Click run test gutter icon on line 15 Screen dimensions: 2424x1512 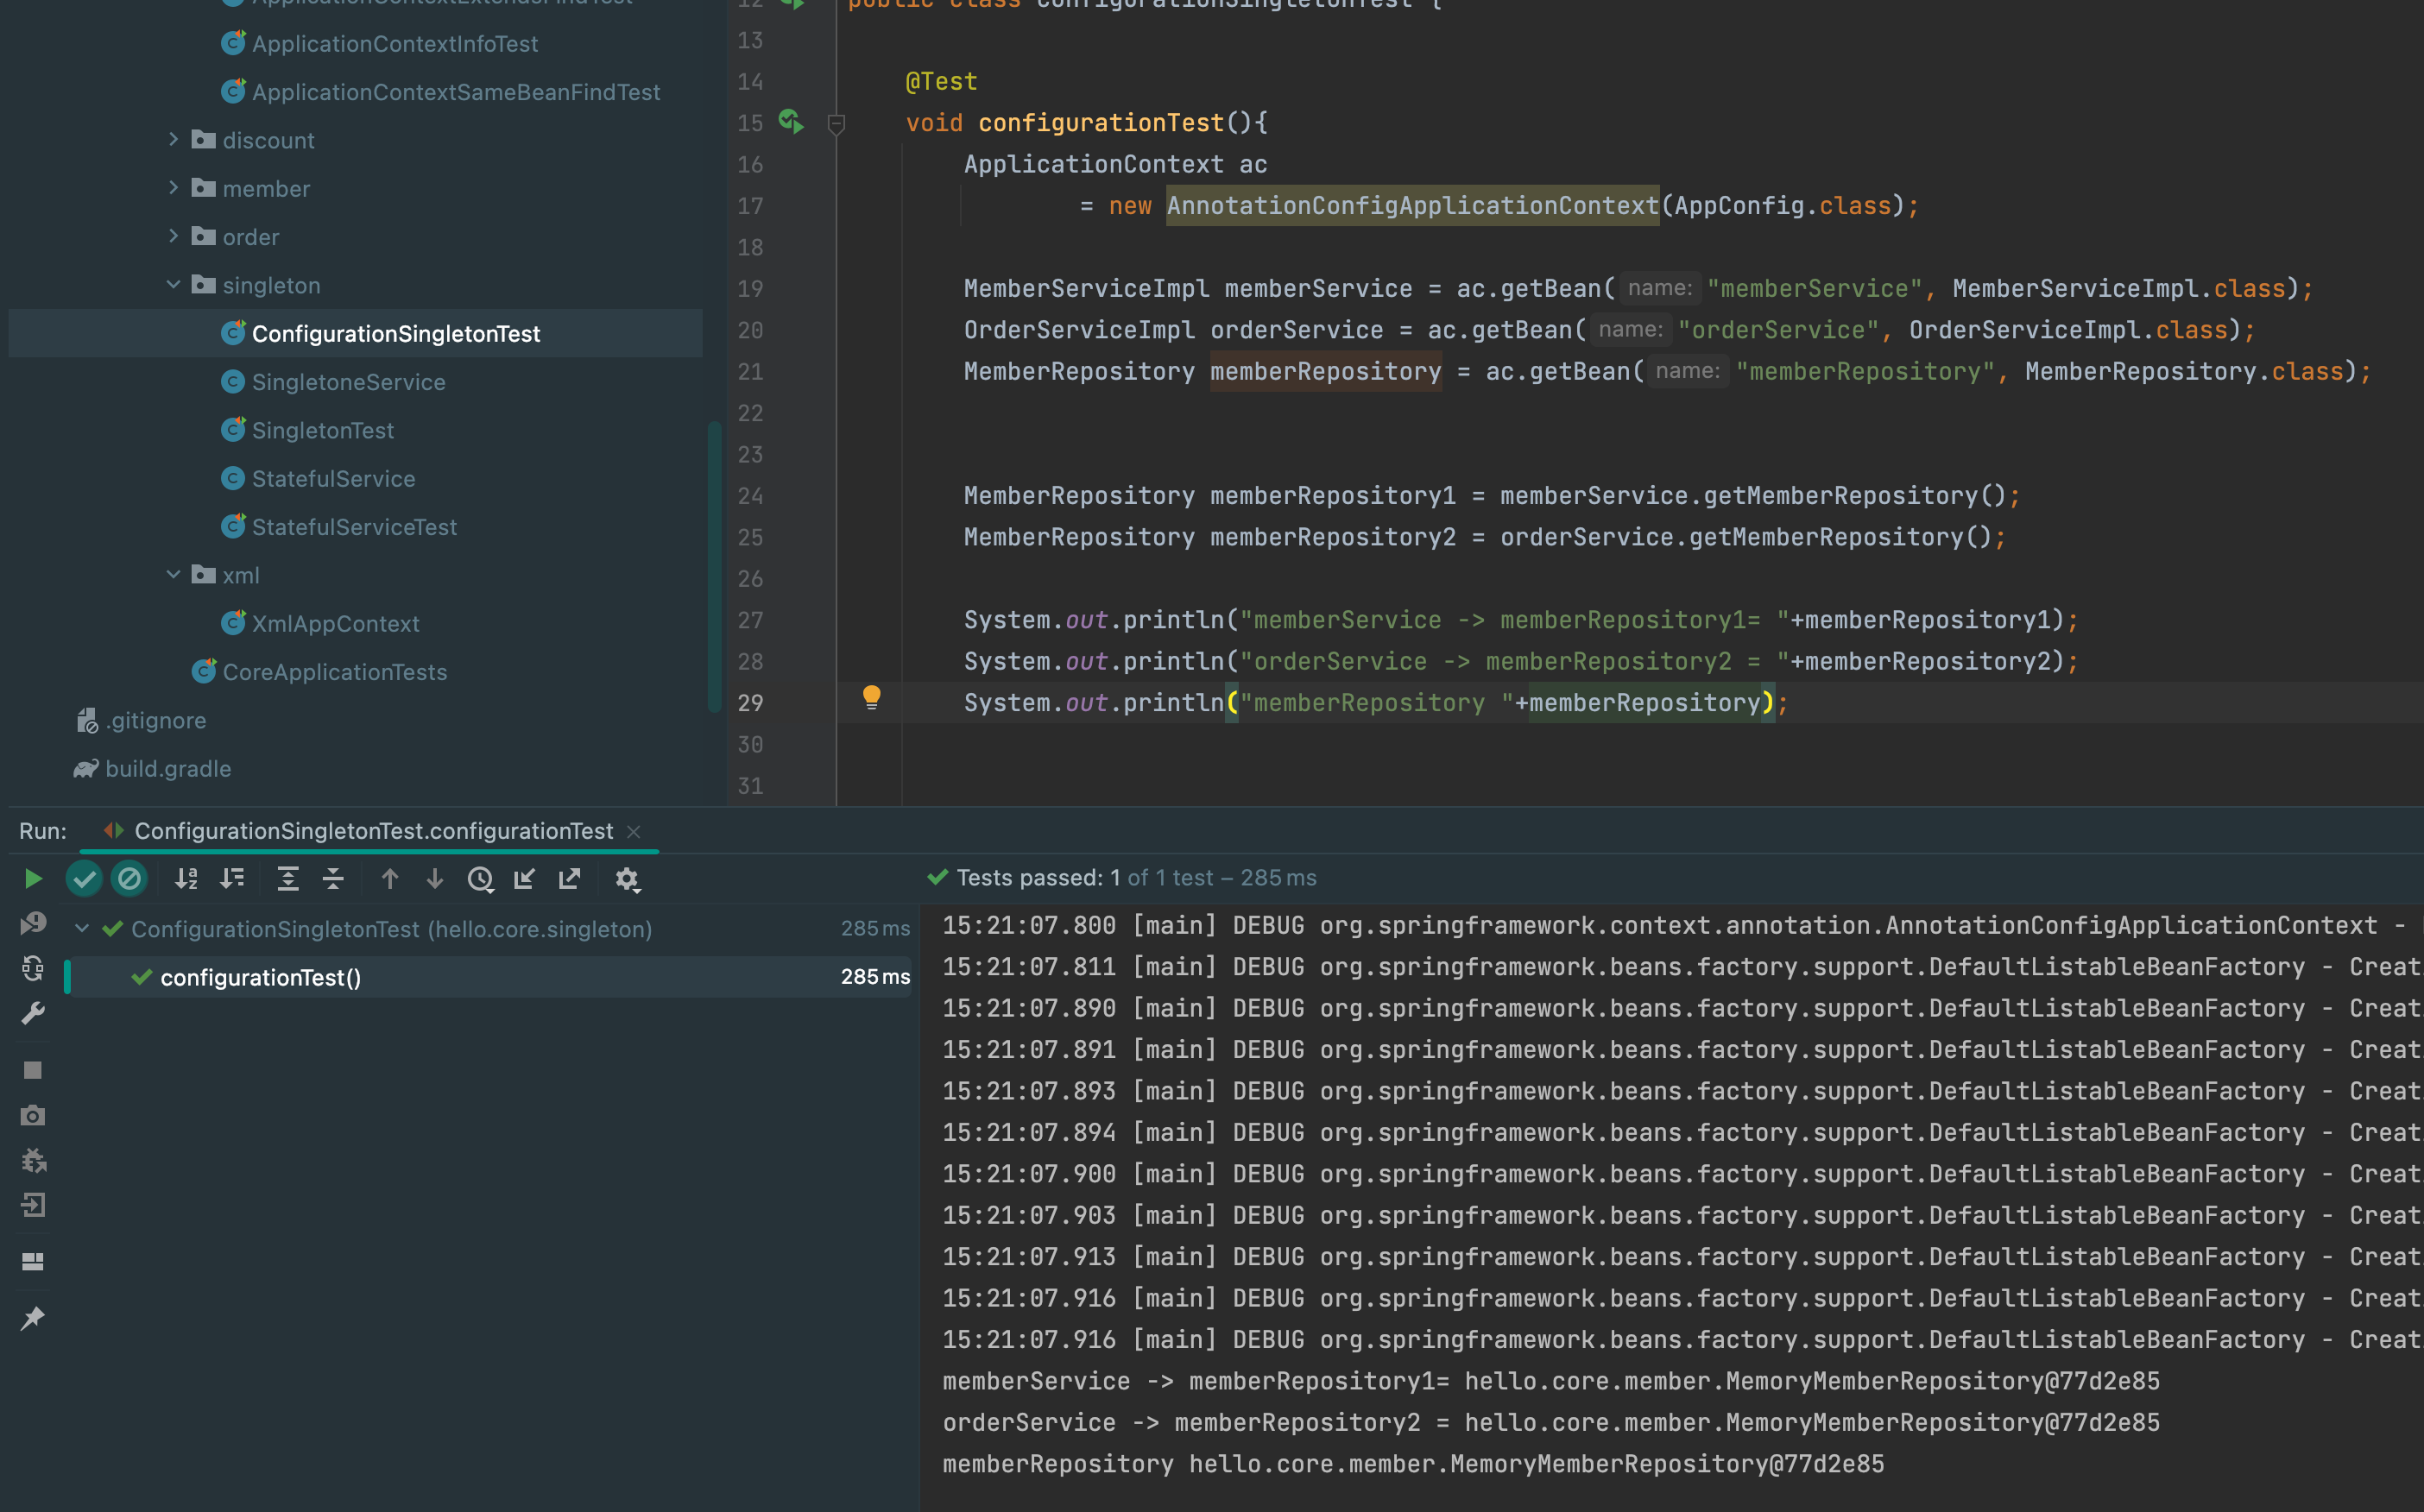[791, 122]
